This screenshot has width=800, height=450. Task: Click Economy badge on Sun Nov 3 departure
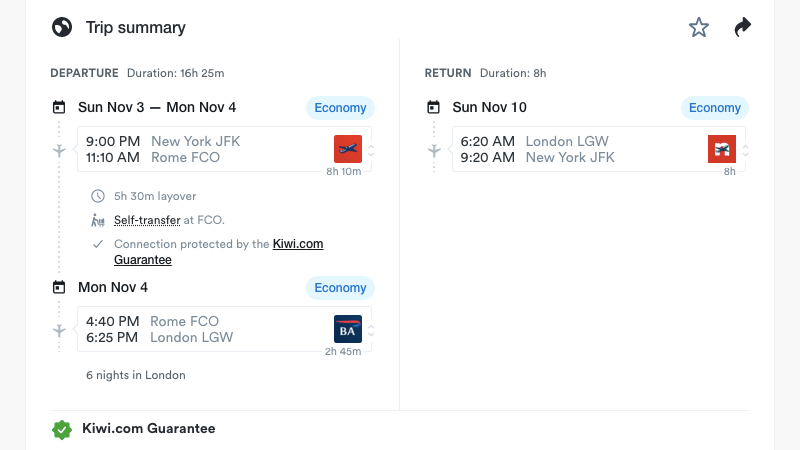click(x=340, y=108)
